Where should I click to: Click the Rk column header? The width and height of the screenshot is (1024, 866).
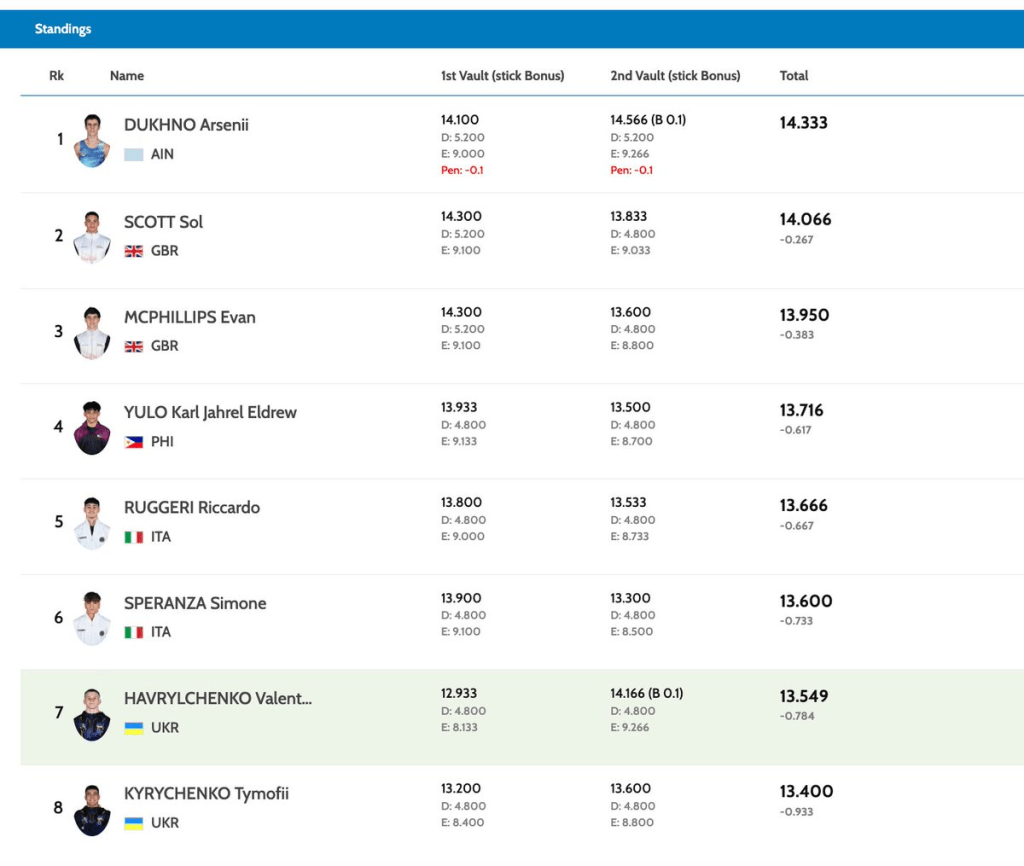point(56,76)
